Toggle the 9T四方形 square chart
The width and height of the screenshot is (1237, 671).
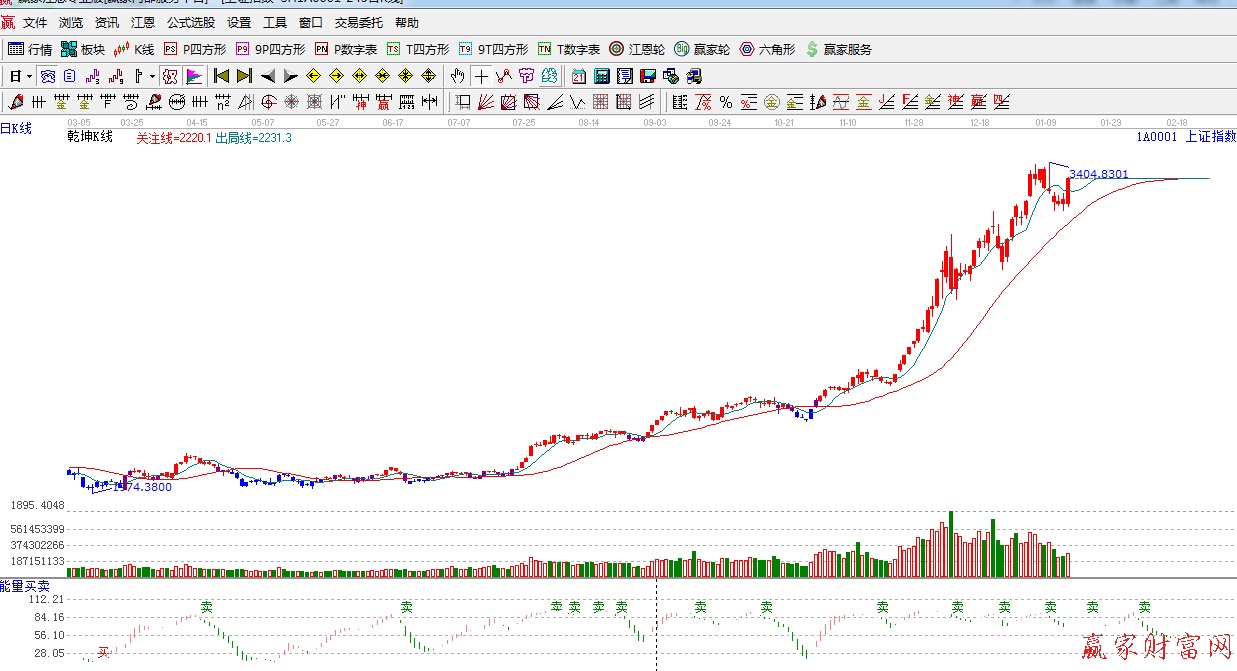click(x=493, y=49)
